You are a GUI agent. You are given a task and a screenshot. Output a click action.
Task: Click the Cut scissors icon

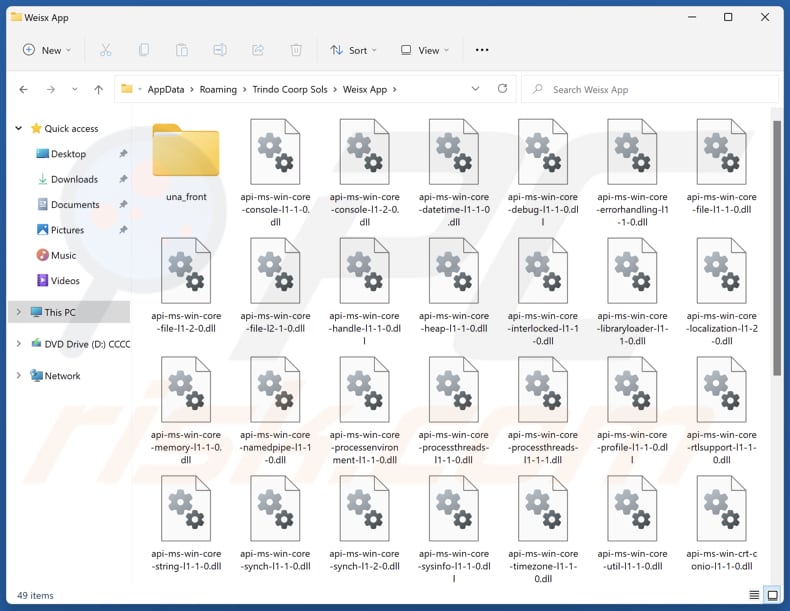pos(105,50)
